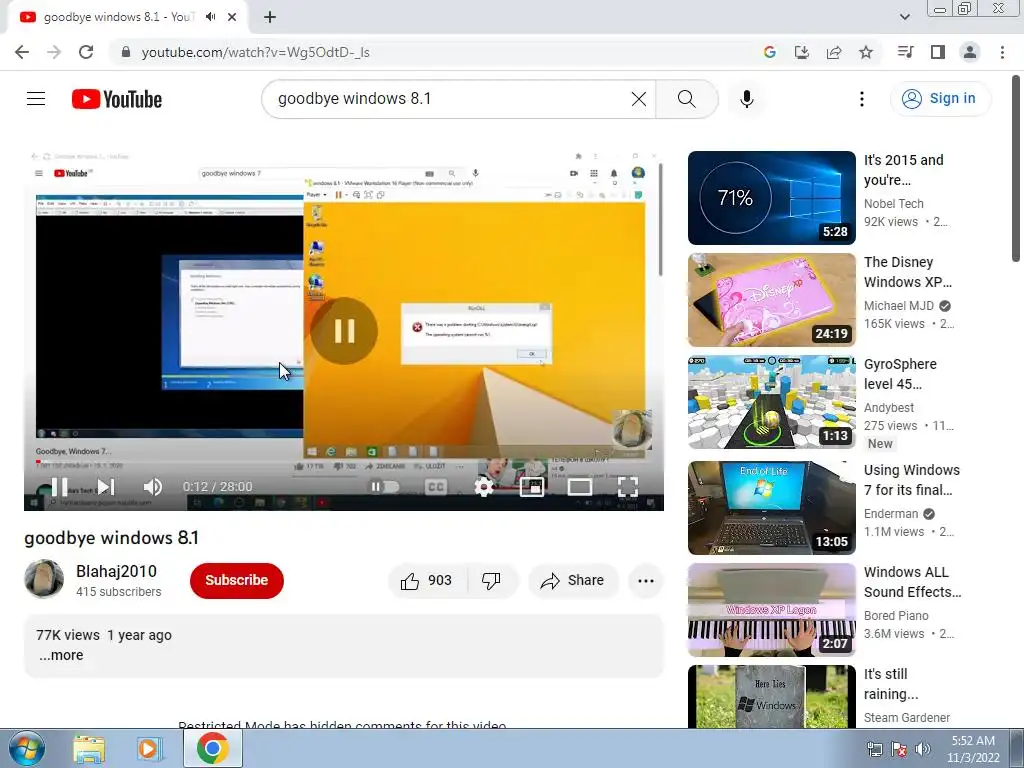Enable the miniplayer mode
This screenshot has height=768, width=1024.
532,487
